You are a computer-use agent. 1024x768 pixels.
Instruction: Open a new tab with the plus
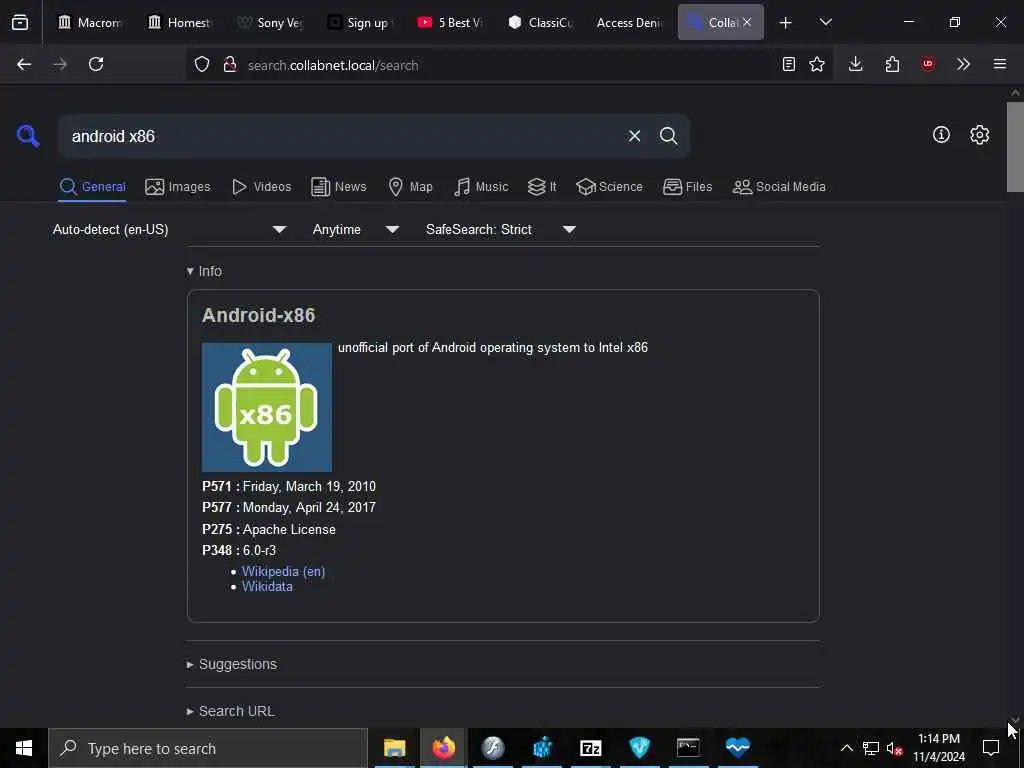click(x=786, y=23)
